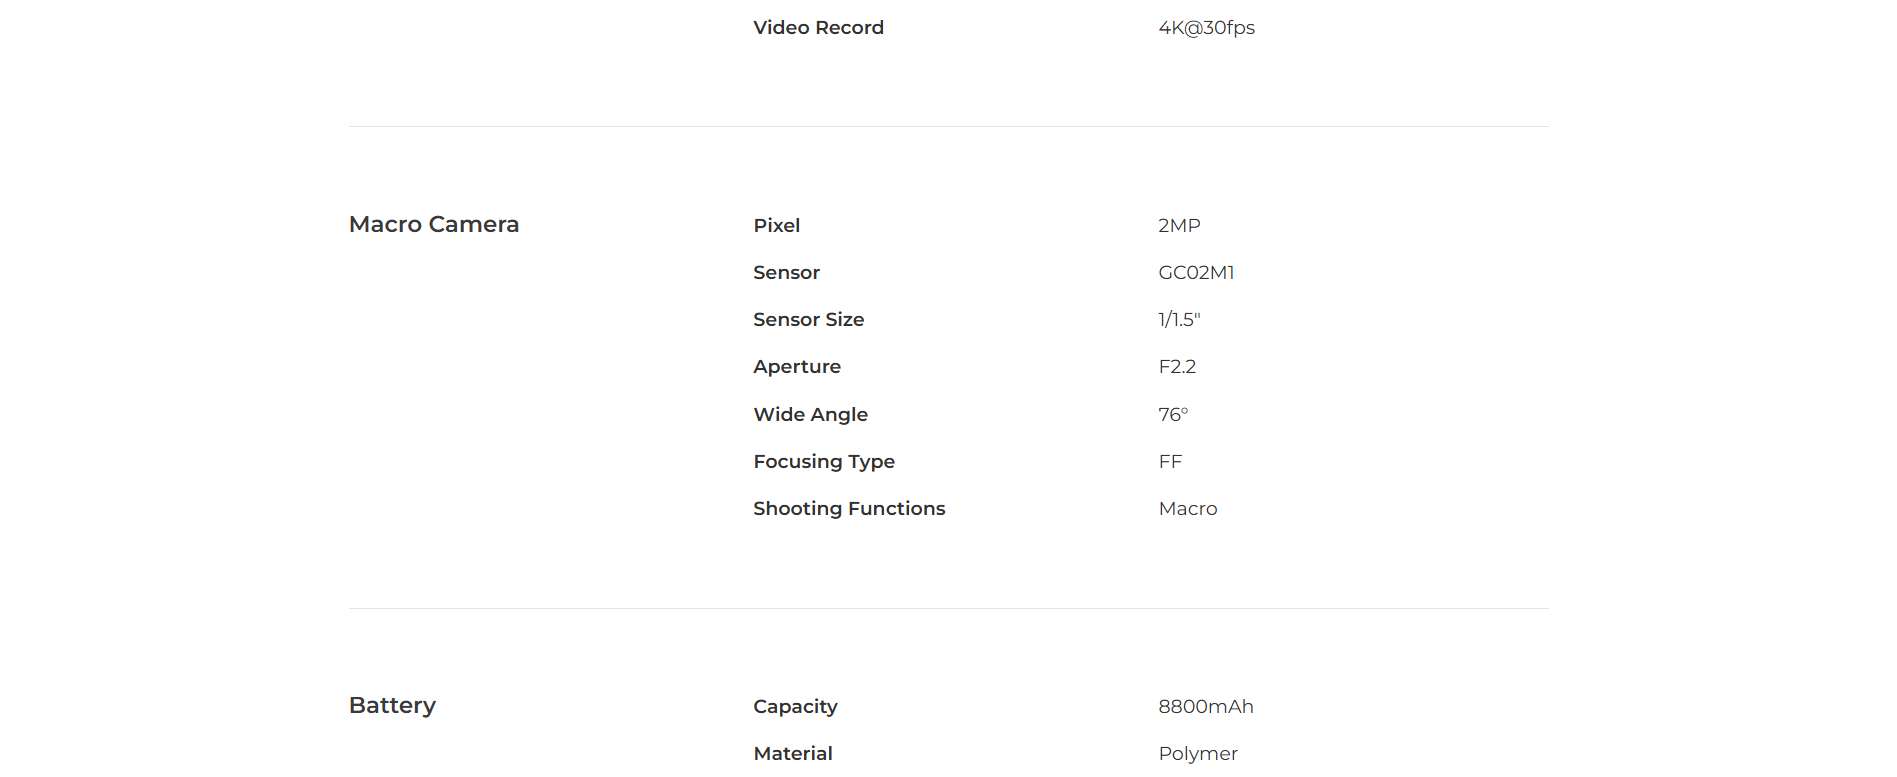Click the 4K@30fps value

pyautogui.click(x=1206, y=28)
